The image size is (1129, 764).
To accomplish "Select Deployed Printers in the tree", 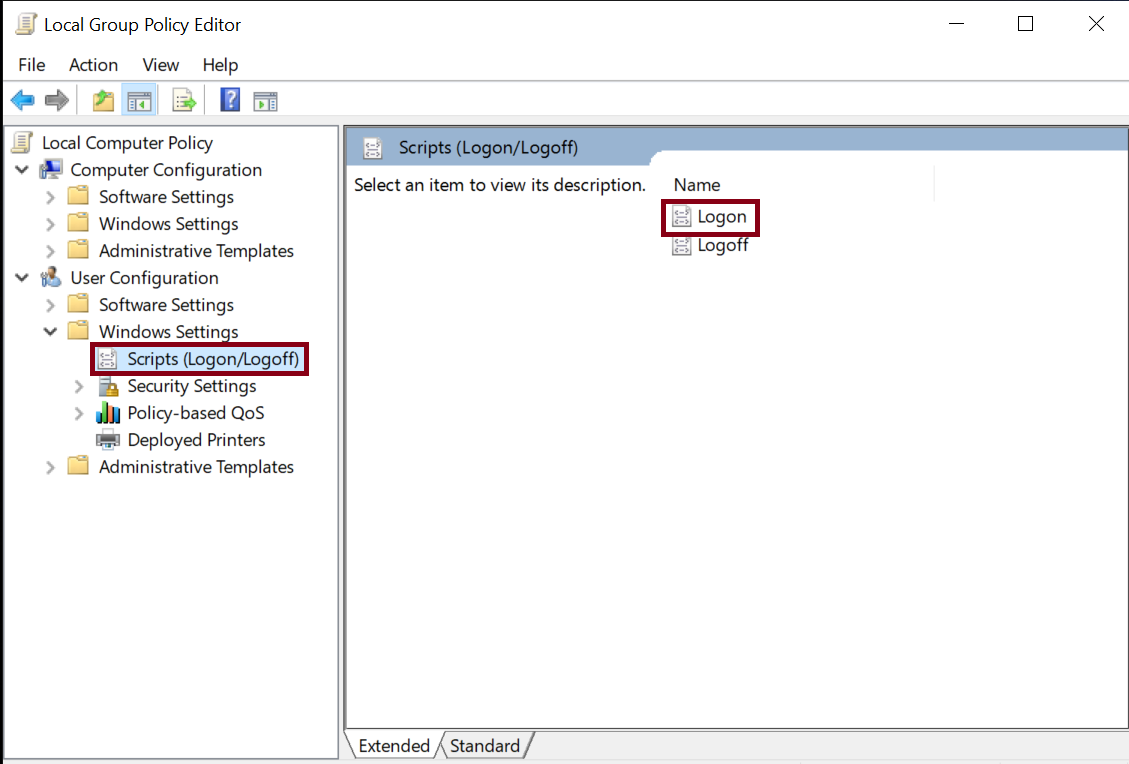I will (196, 440).
